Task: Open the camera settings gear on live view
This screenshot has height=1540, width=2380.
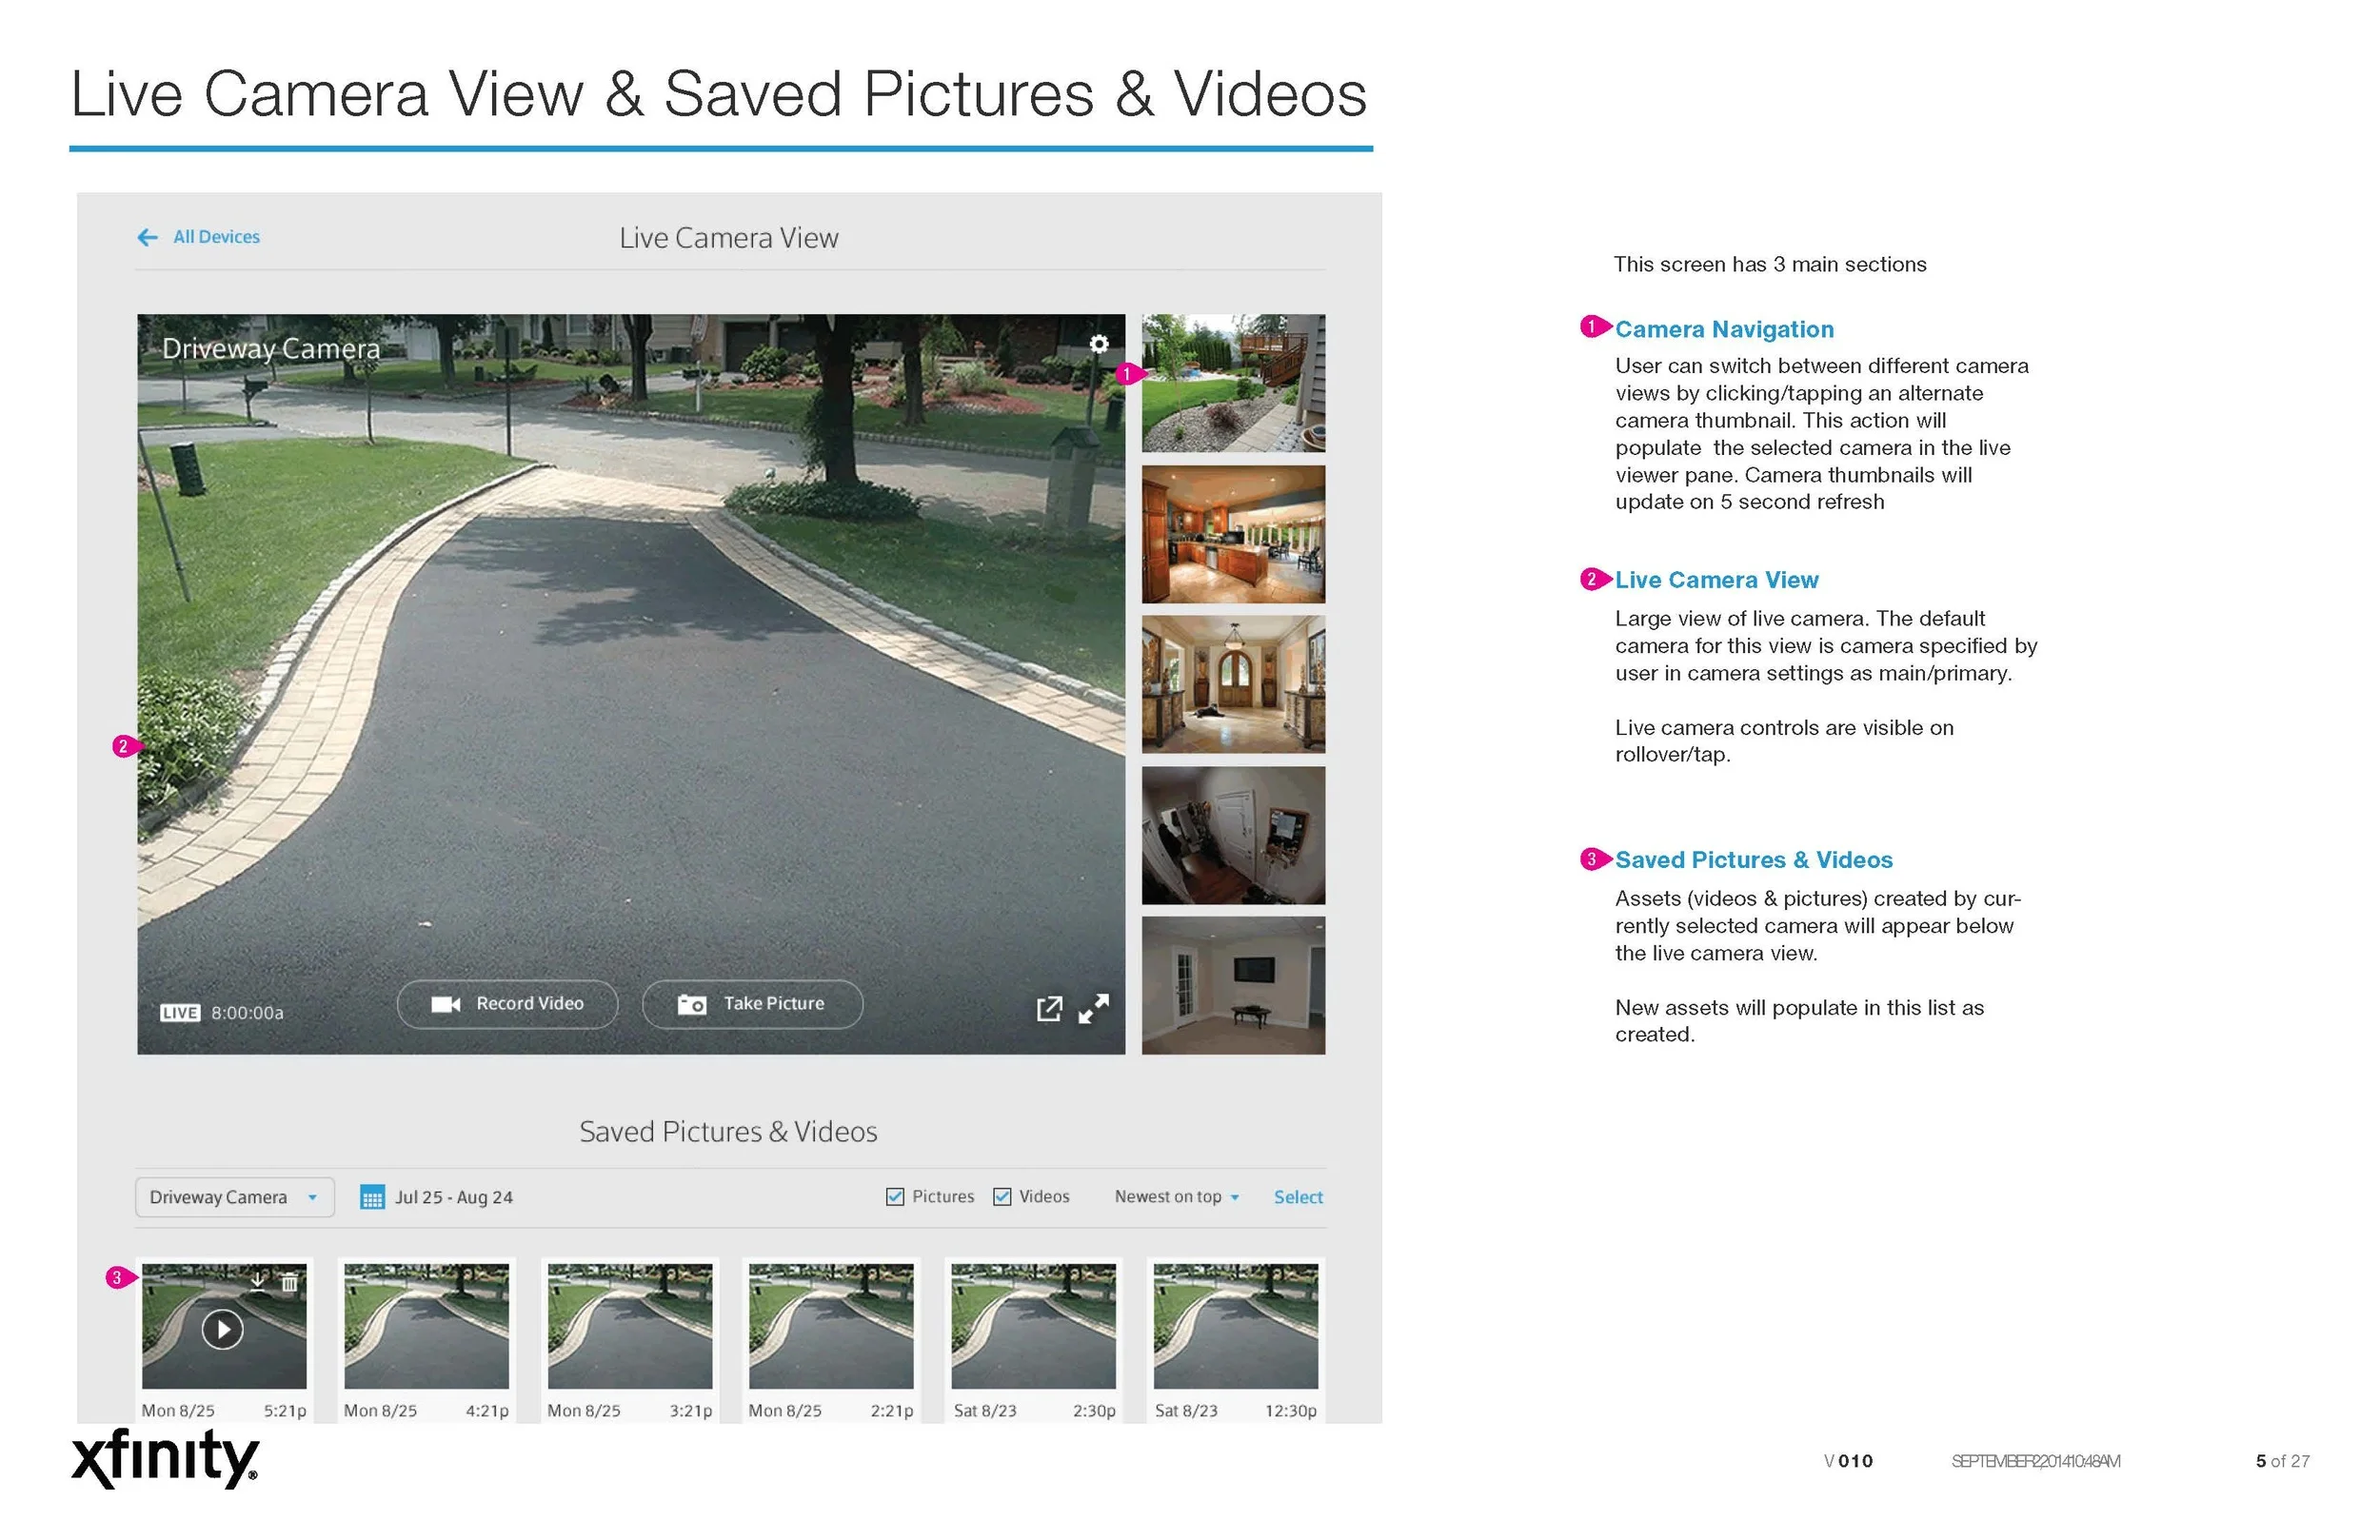Action: pyautogui.click(x=1100, y=343)
